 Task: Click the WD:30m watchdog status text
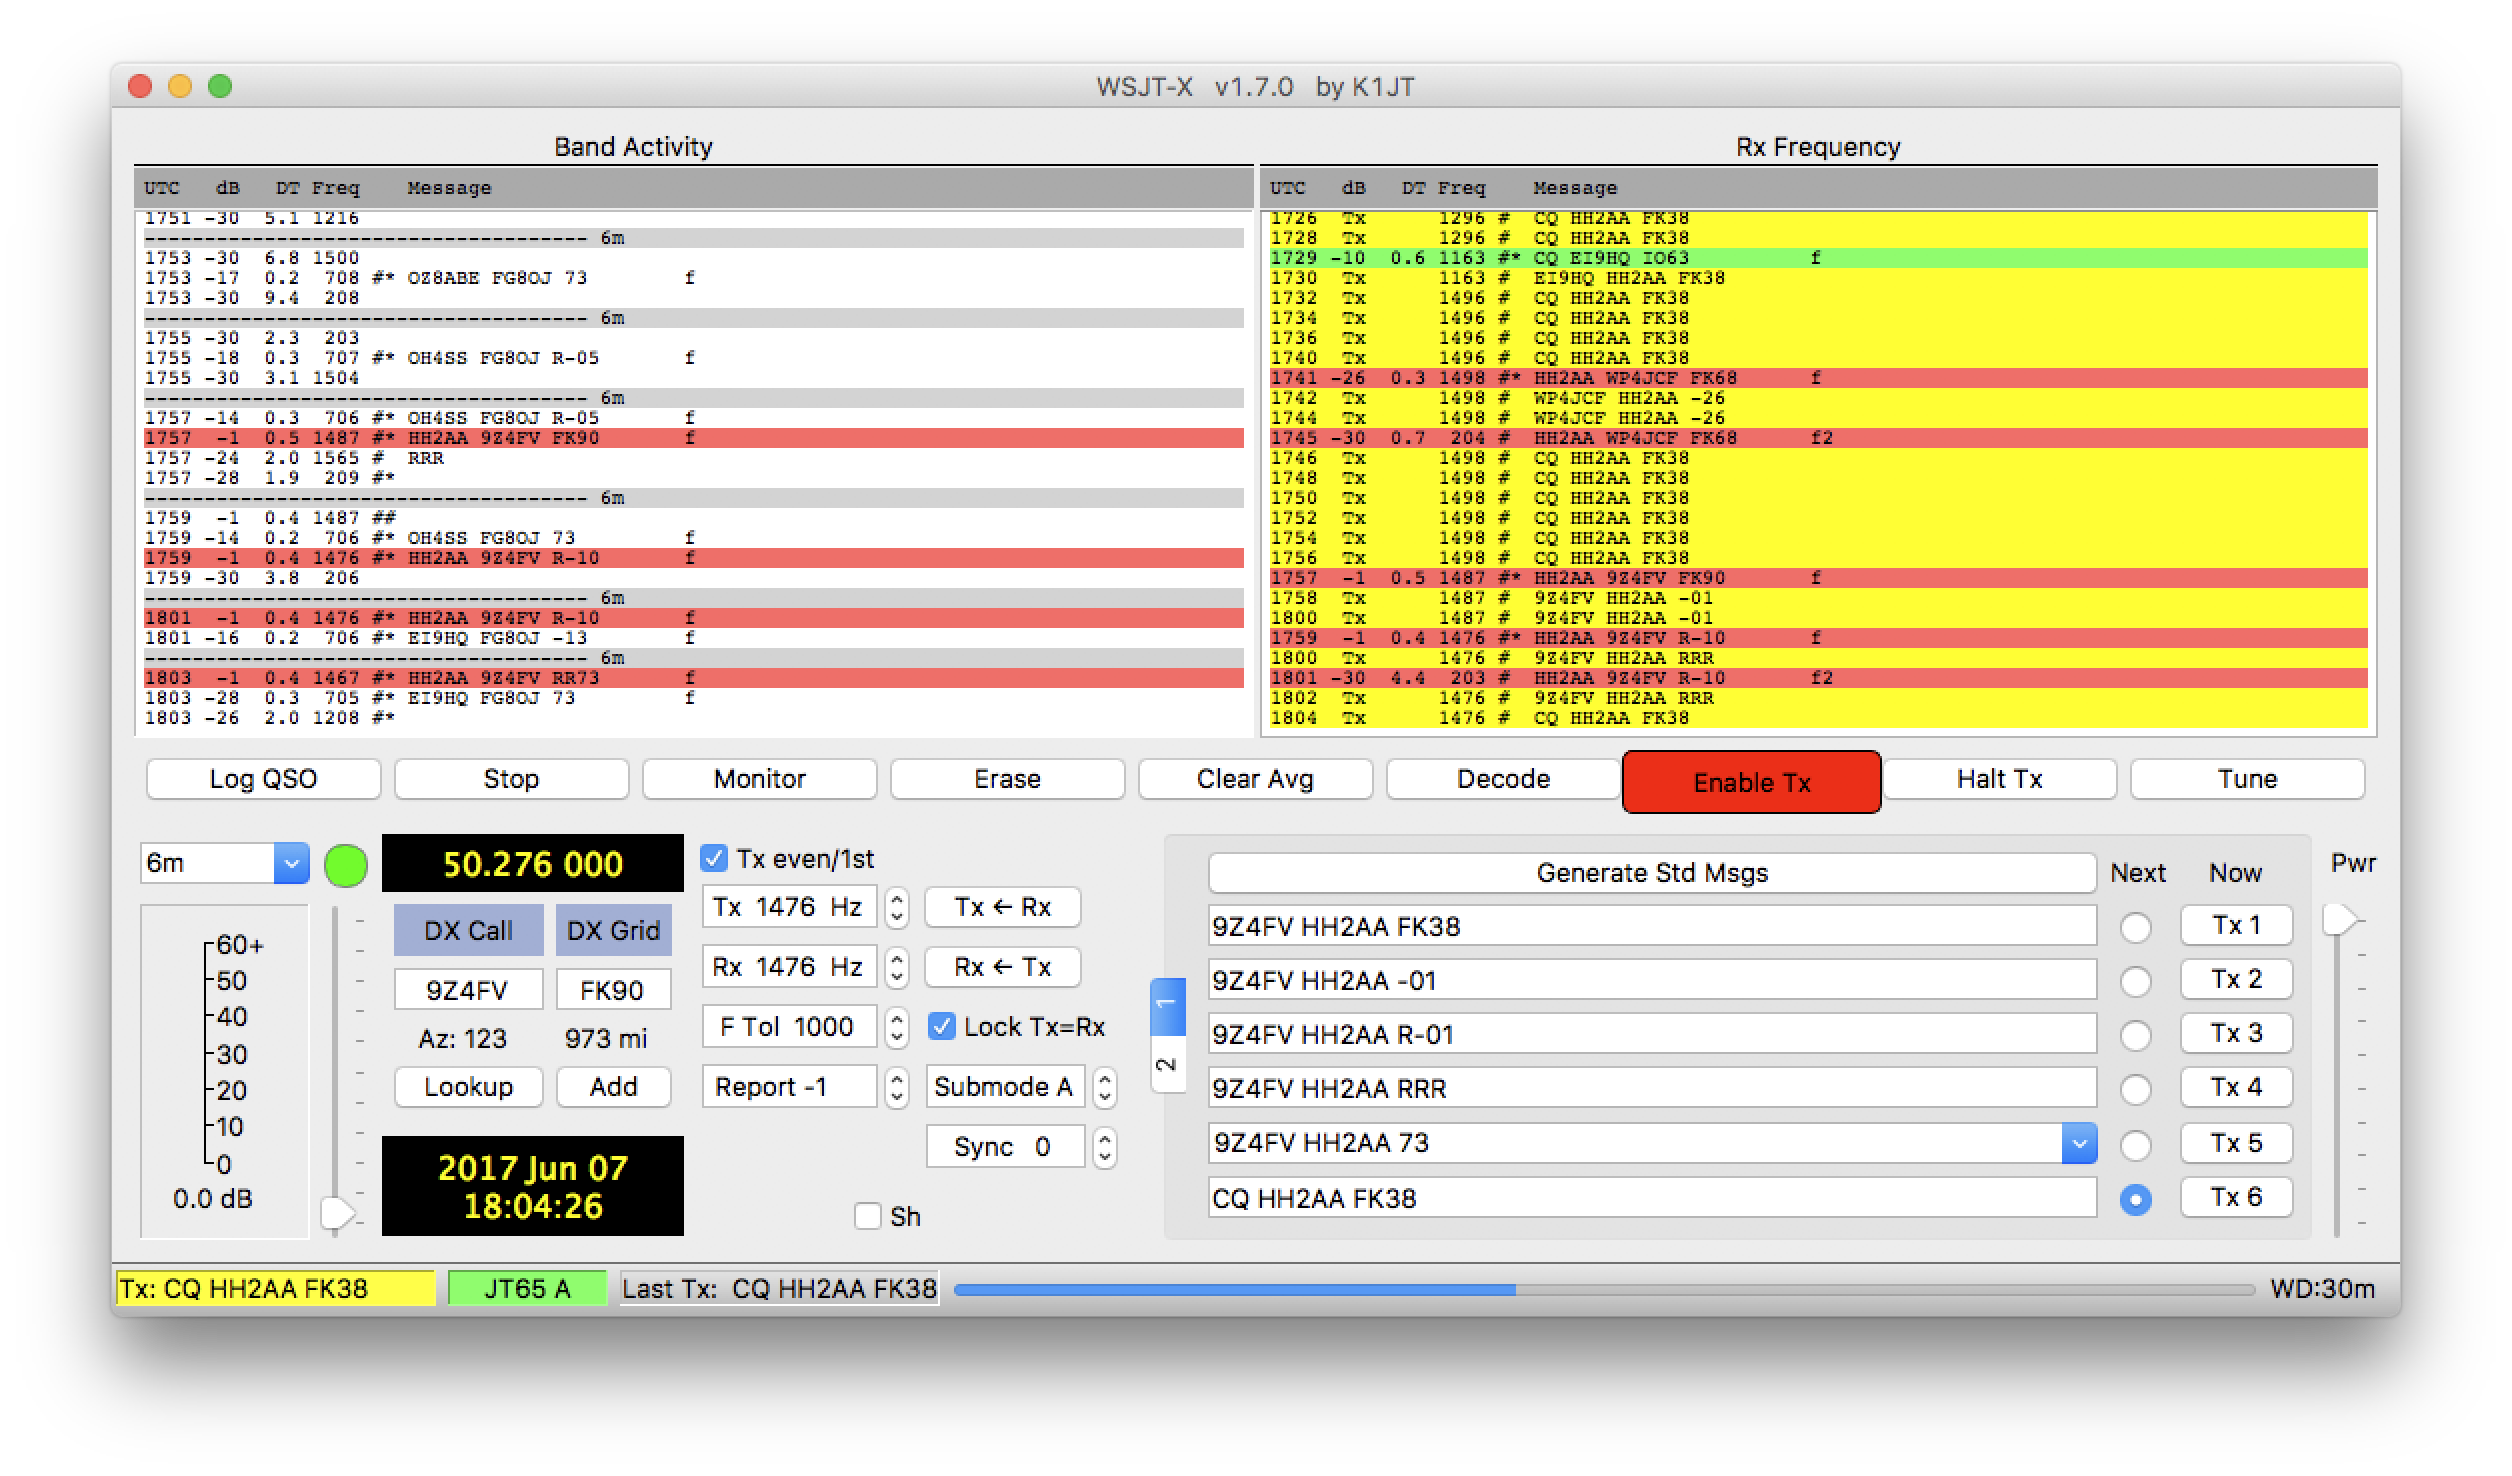click(x=2322, y=1288)
